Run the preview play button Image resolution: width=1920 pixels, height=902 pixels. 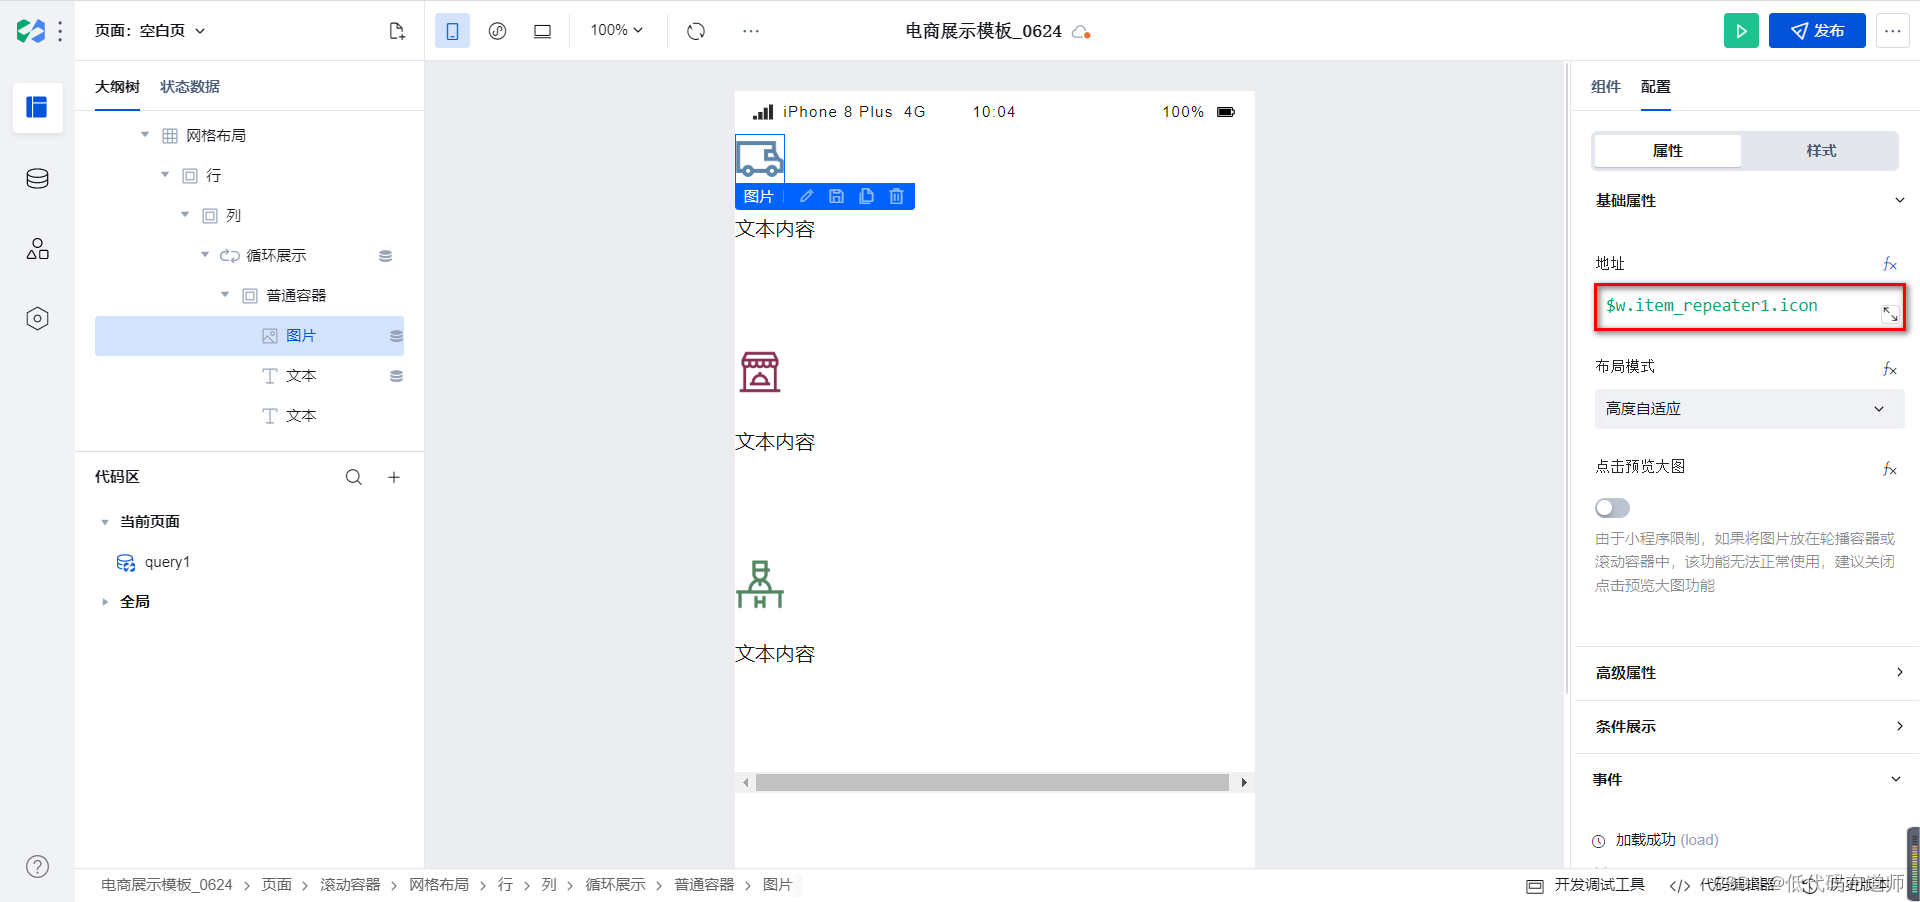(1741, 31)
